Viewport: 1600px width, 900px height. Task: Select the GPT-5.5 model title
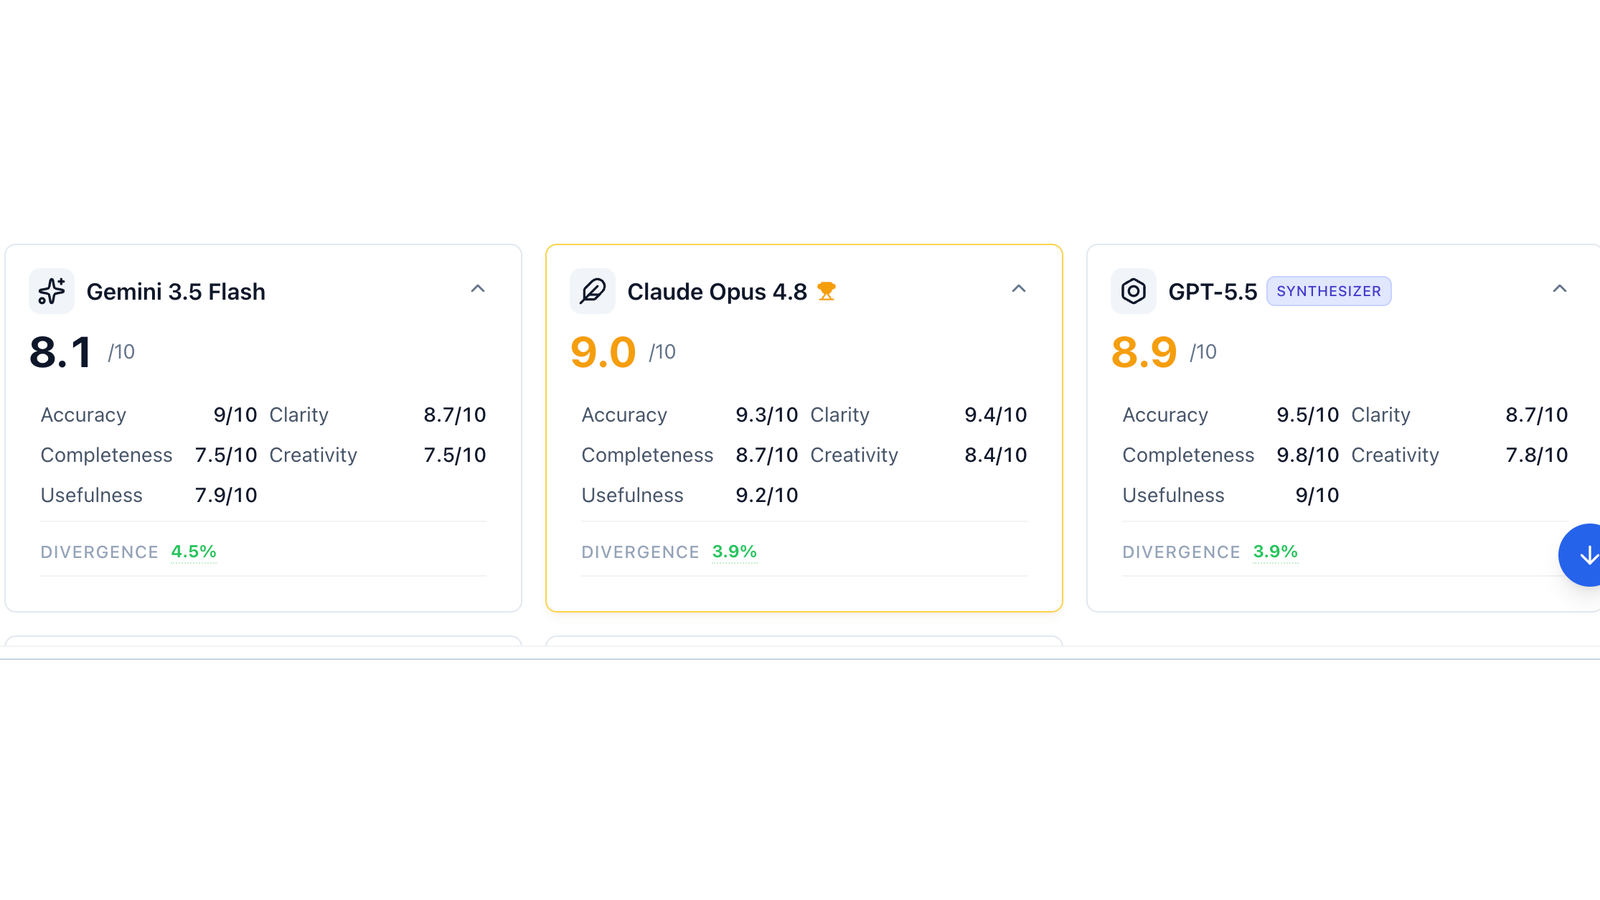pos(1213,292)
